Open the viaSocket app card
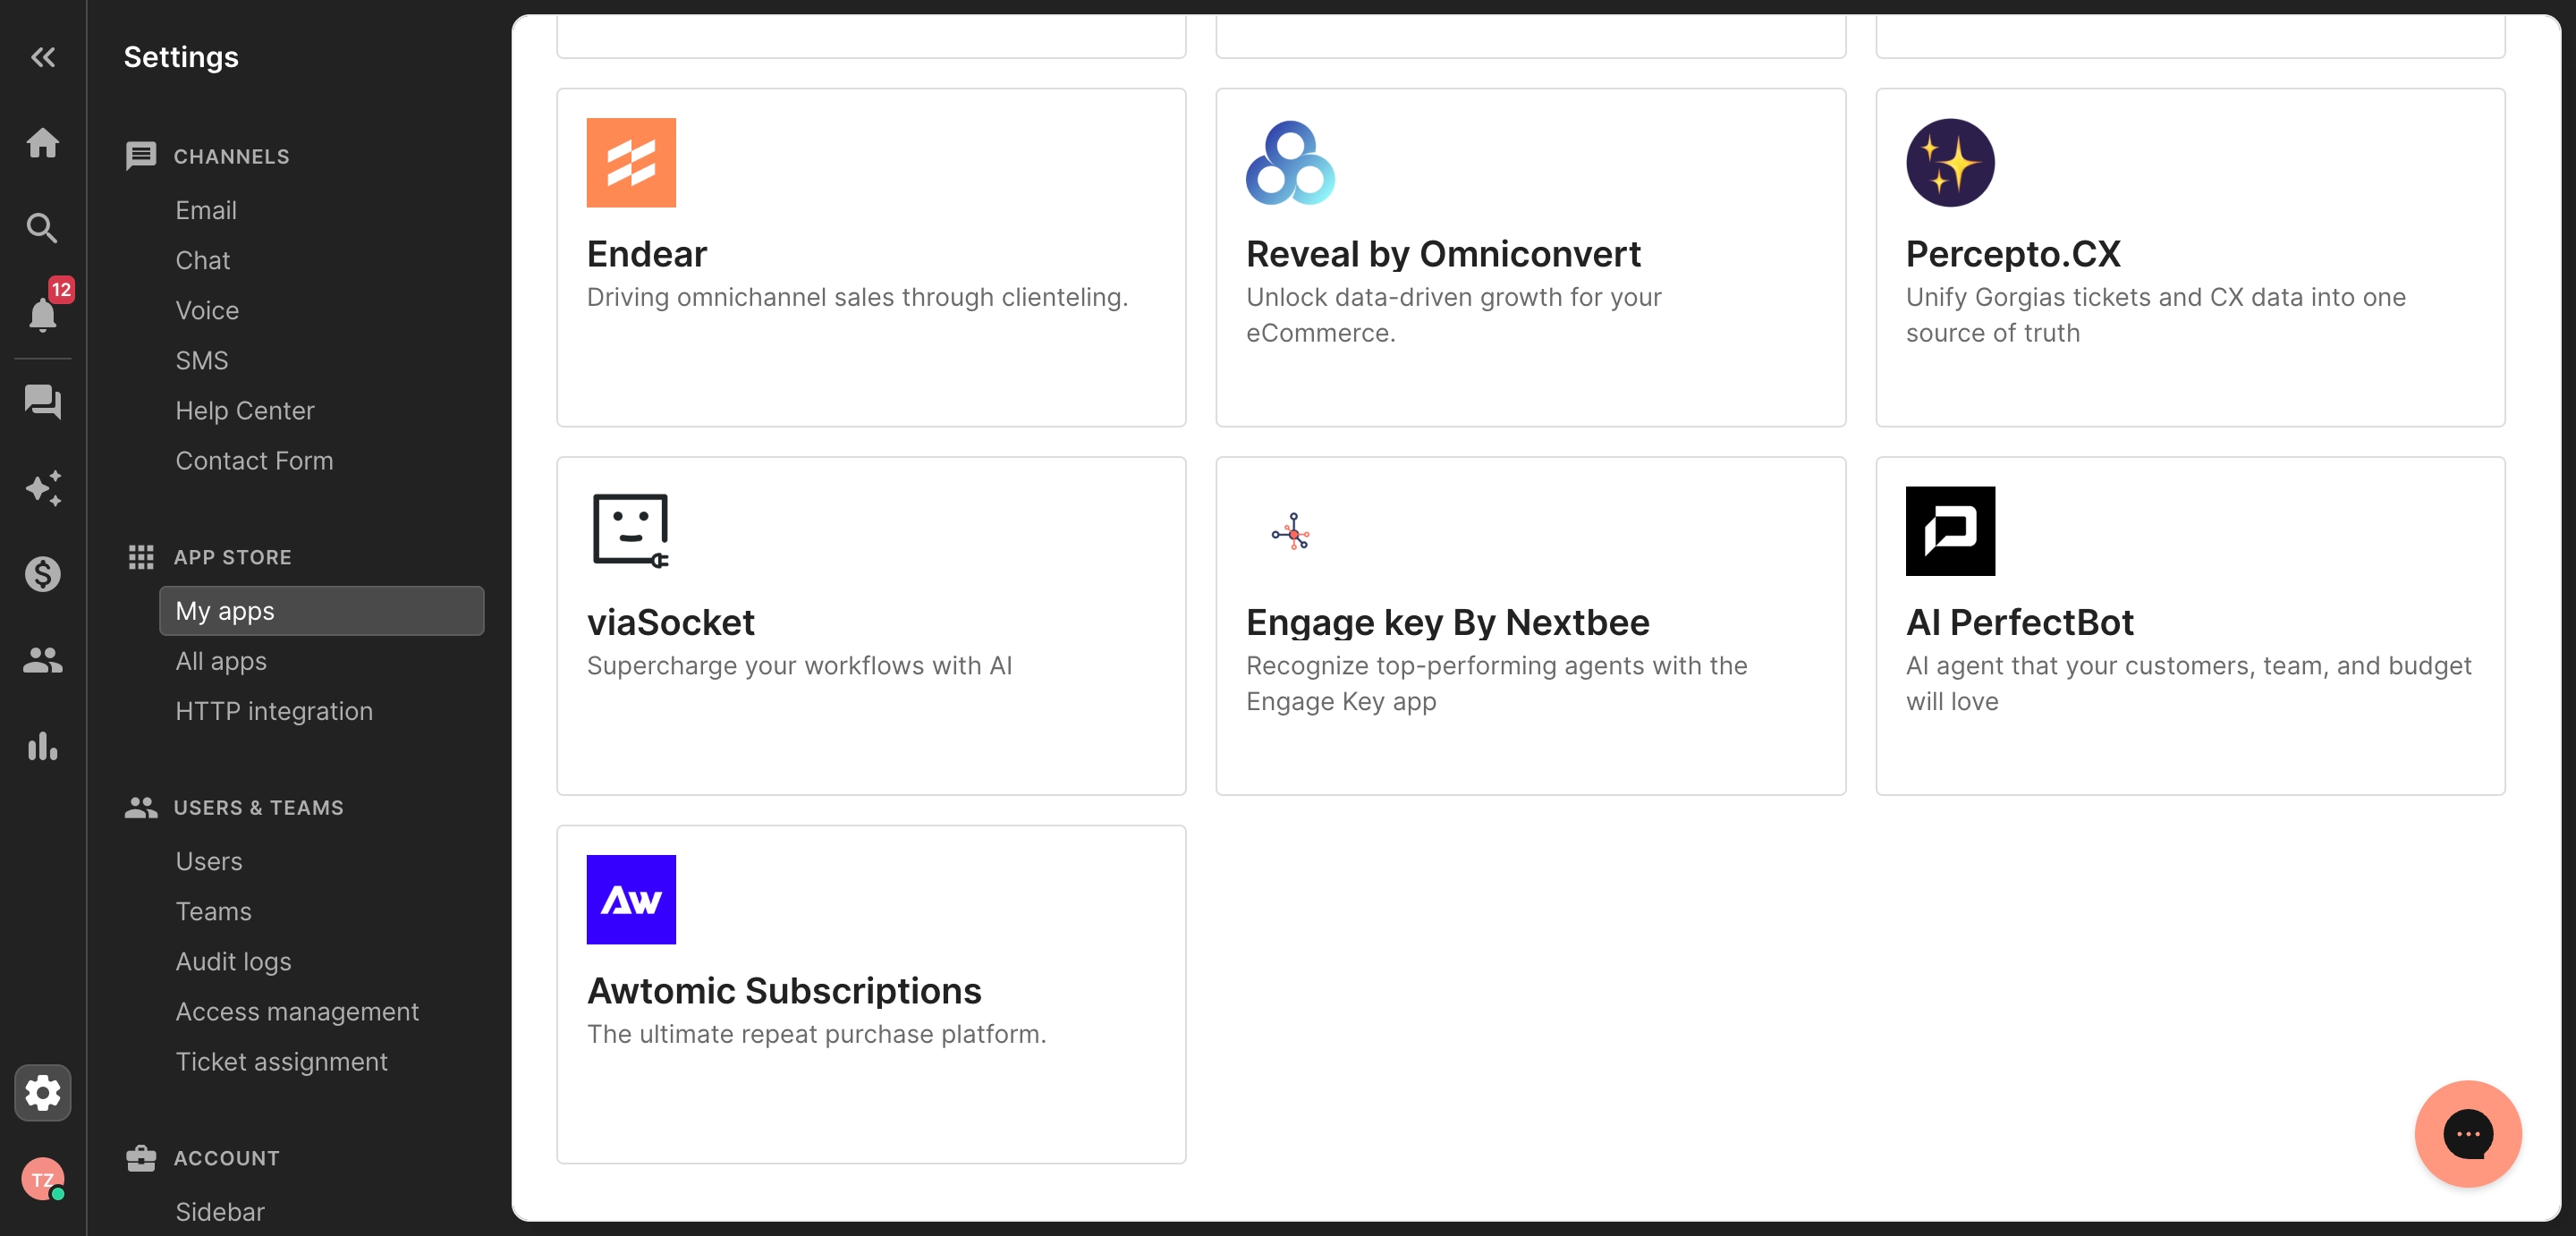The width and height of the screenshot is (2576, 1236). click(x=871, y=626)
